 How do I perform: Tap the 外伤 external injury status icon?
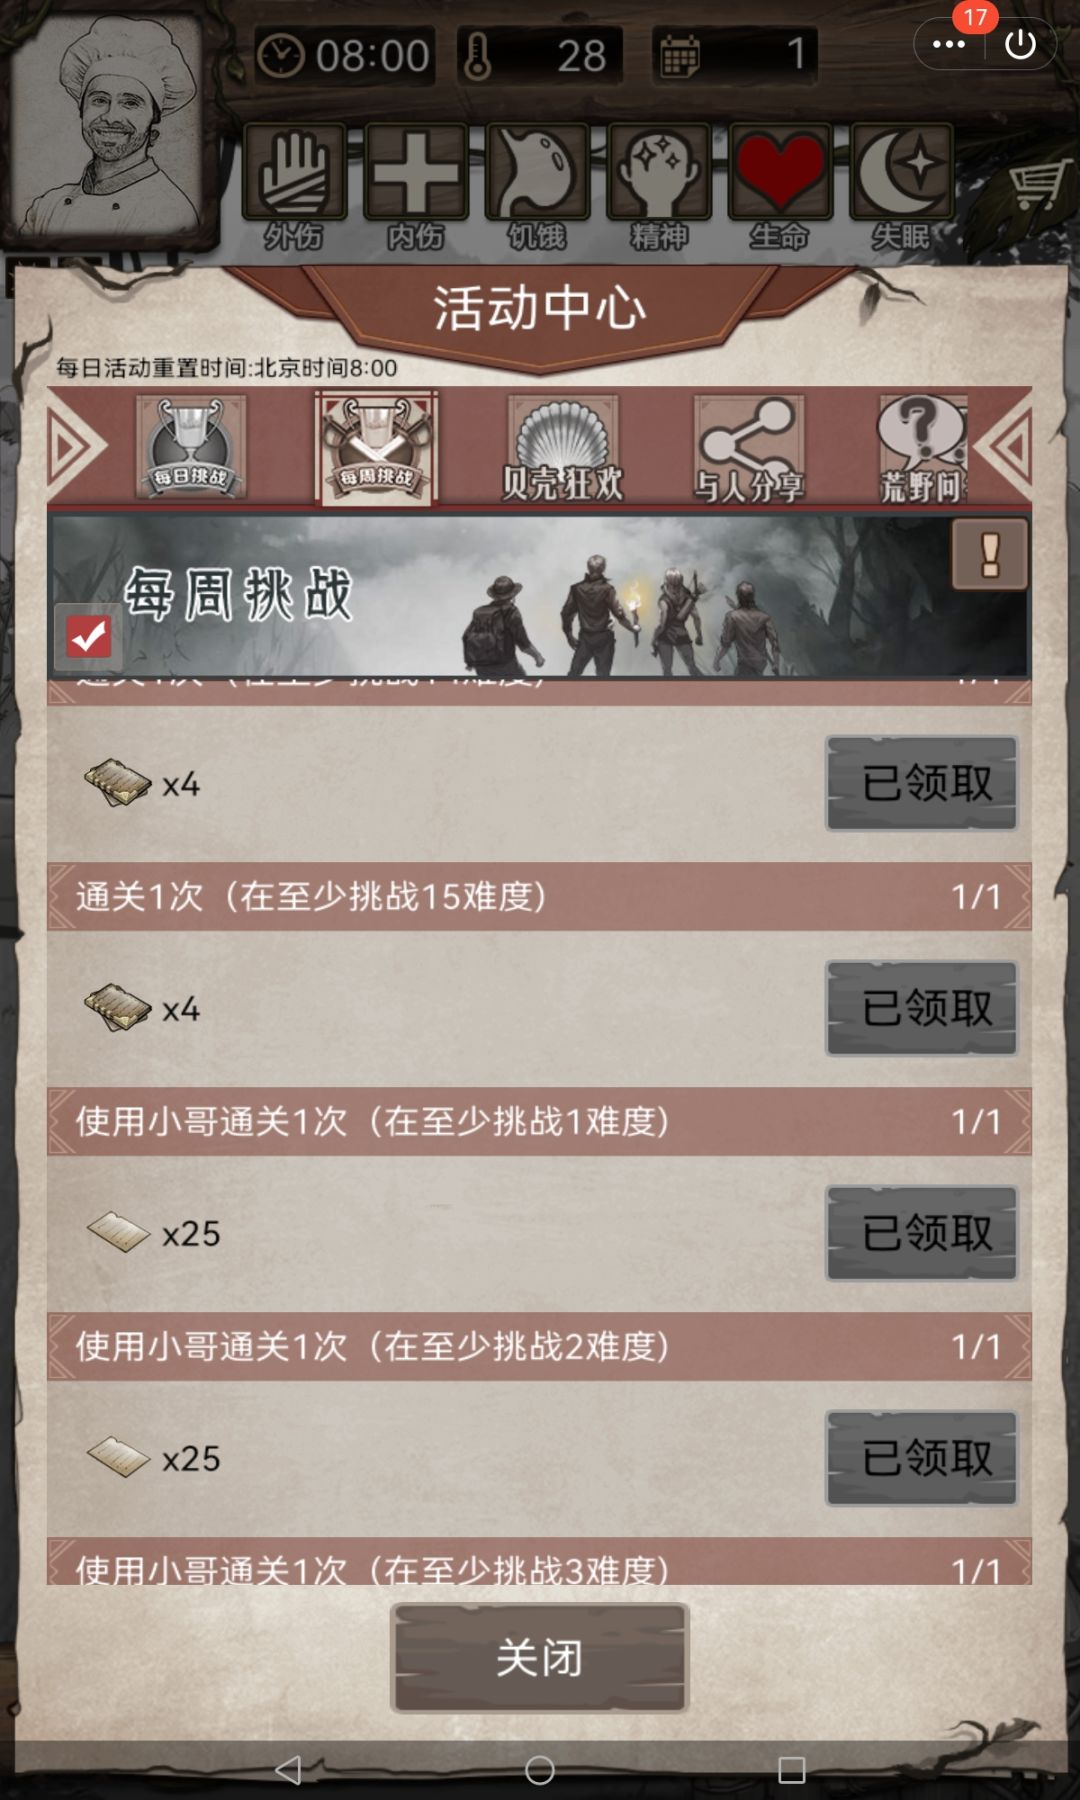(294, 172)
